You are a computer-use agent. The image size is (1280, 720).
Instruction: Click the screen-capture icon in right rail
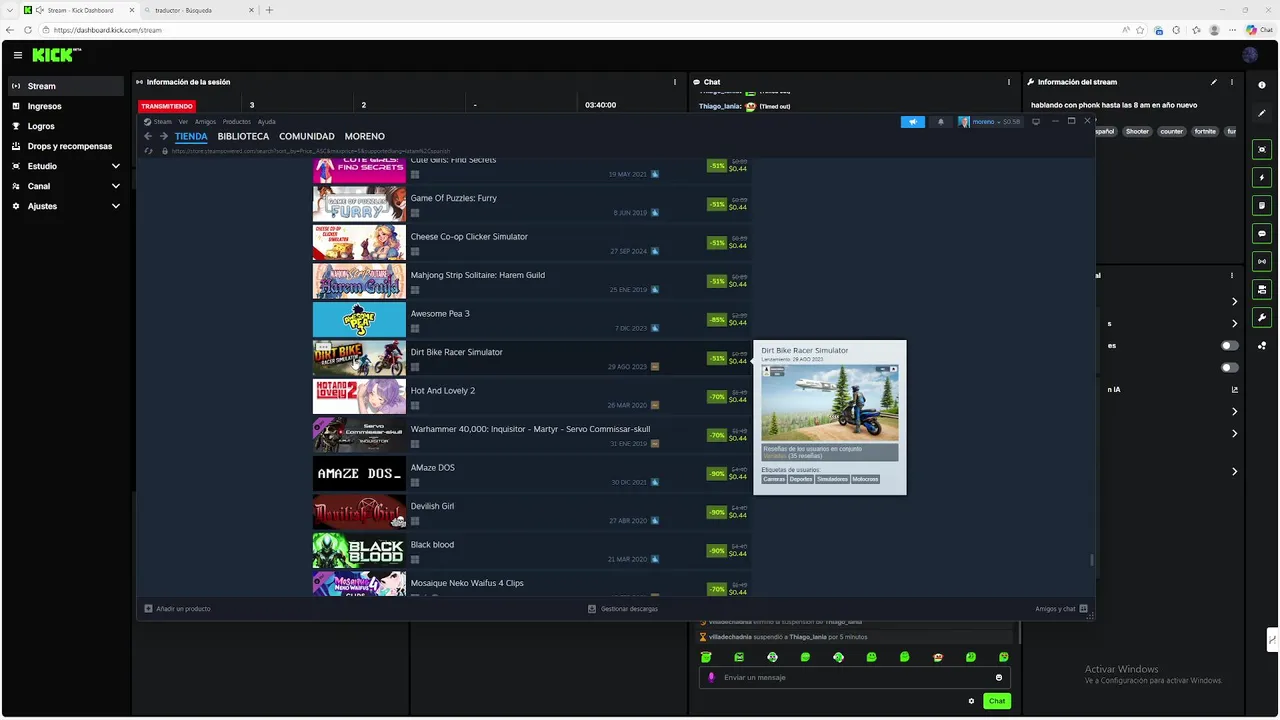(x=1262, y=149)
